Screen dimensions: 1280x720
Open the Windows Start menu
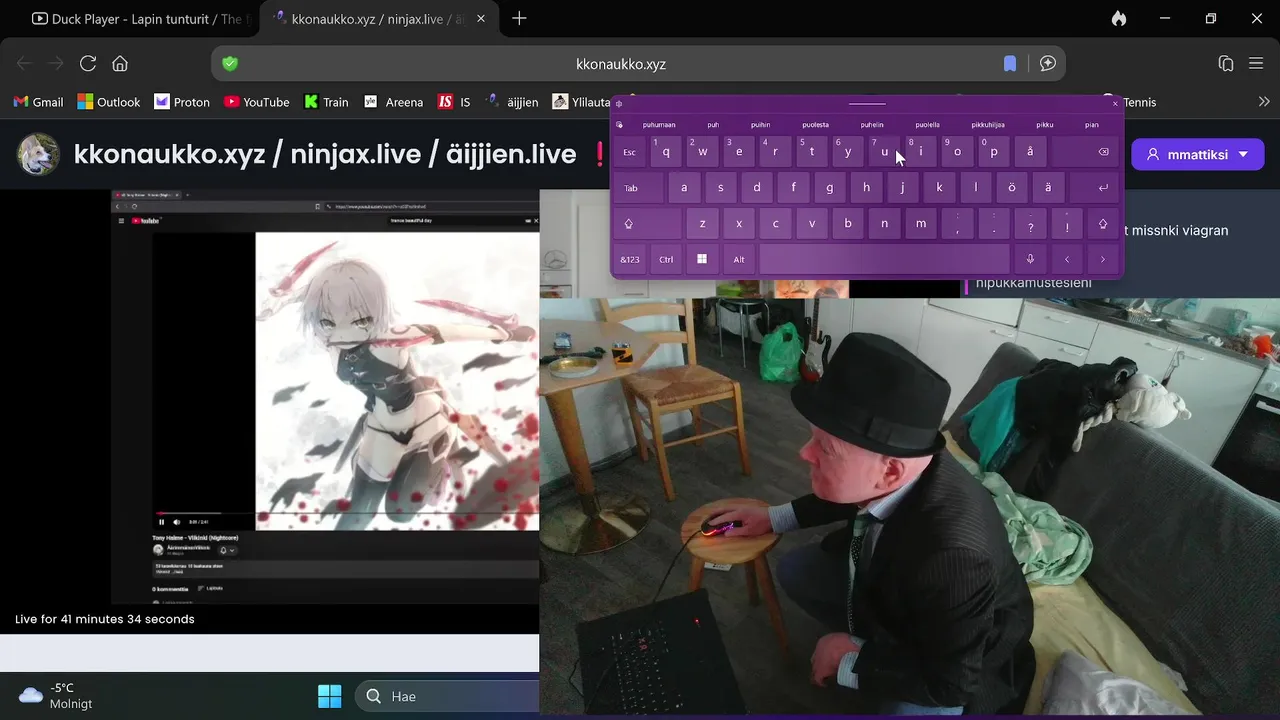[329, 696]
